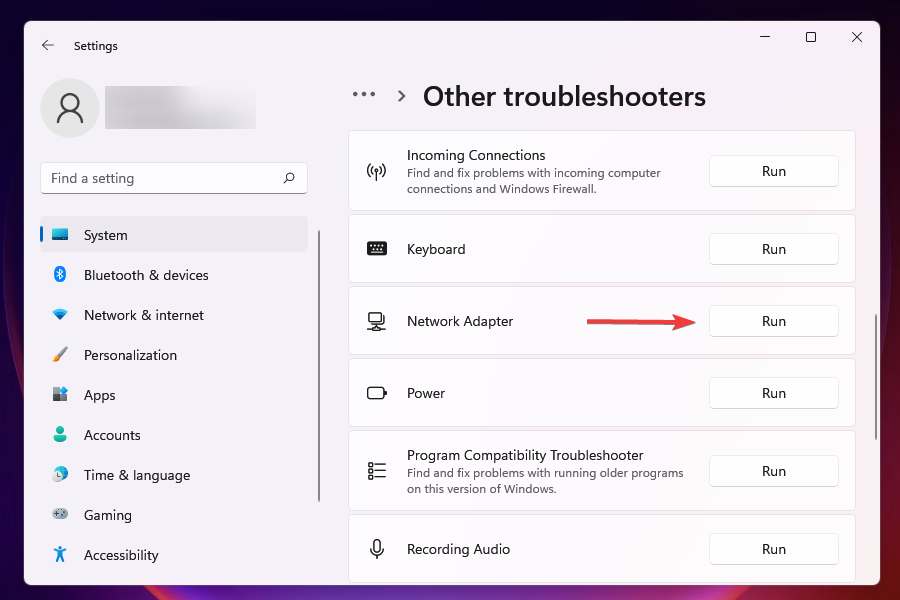Click the search magnifier icon
Image resolution: width=900 pixels, height=600 pixels.
pos(289,178)
